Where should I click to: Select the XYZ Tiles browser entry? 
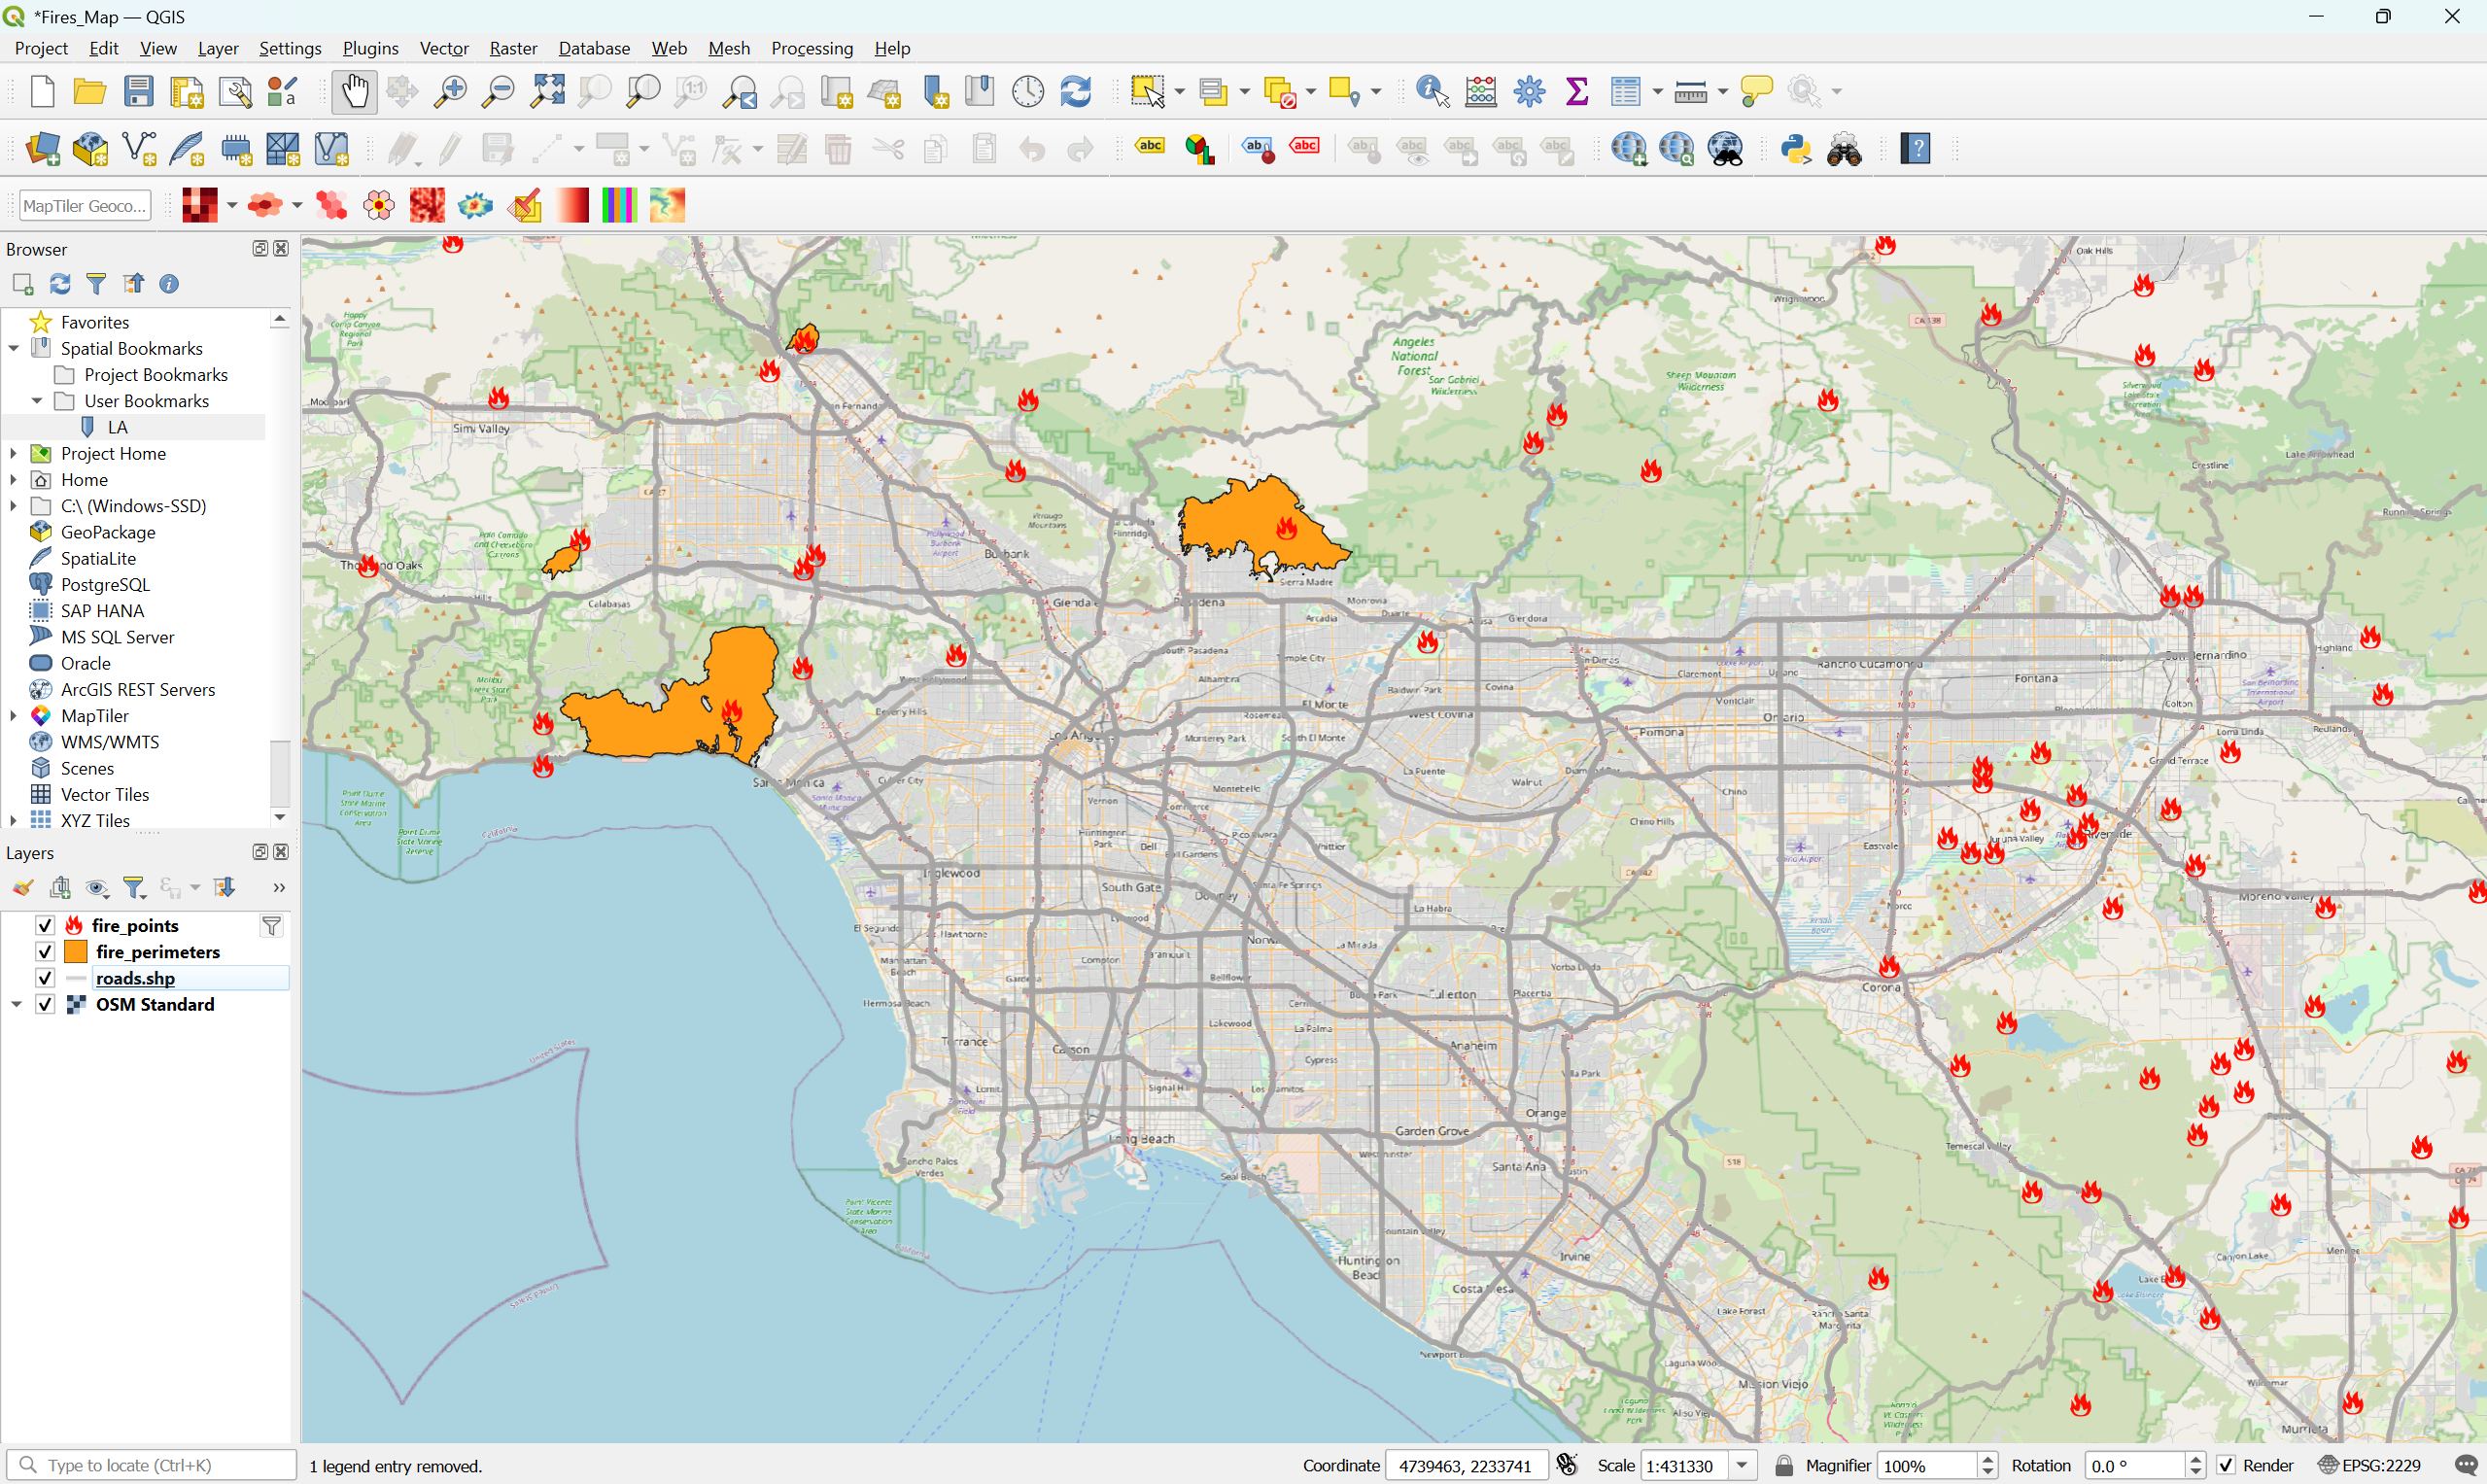[95, 821]
